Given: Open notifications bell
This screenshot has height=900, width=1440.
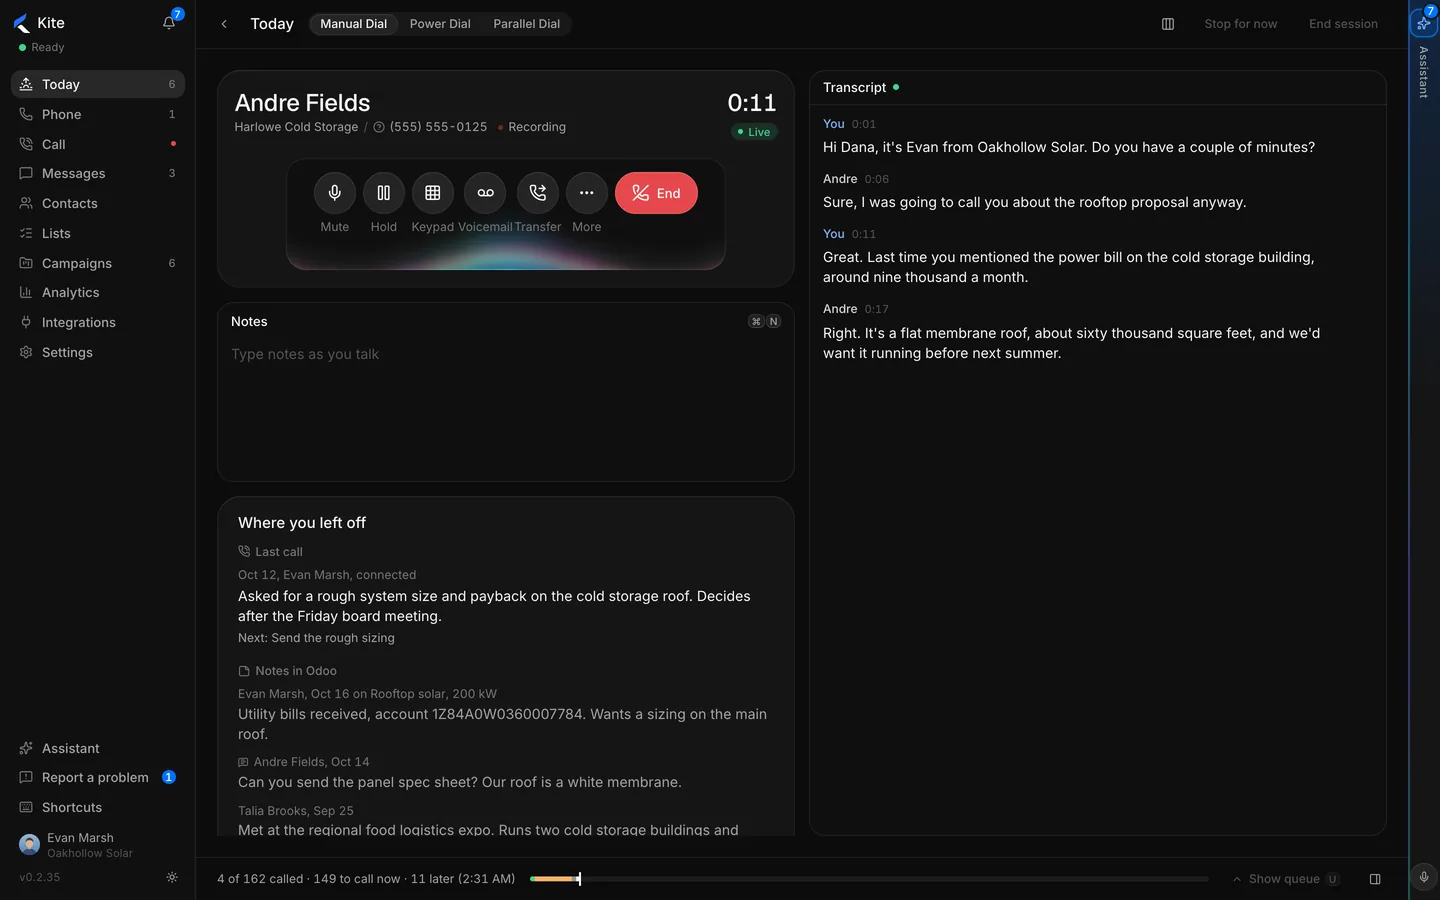Looking at the screenshot, I should point(169,23).
